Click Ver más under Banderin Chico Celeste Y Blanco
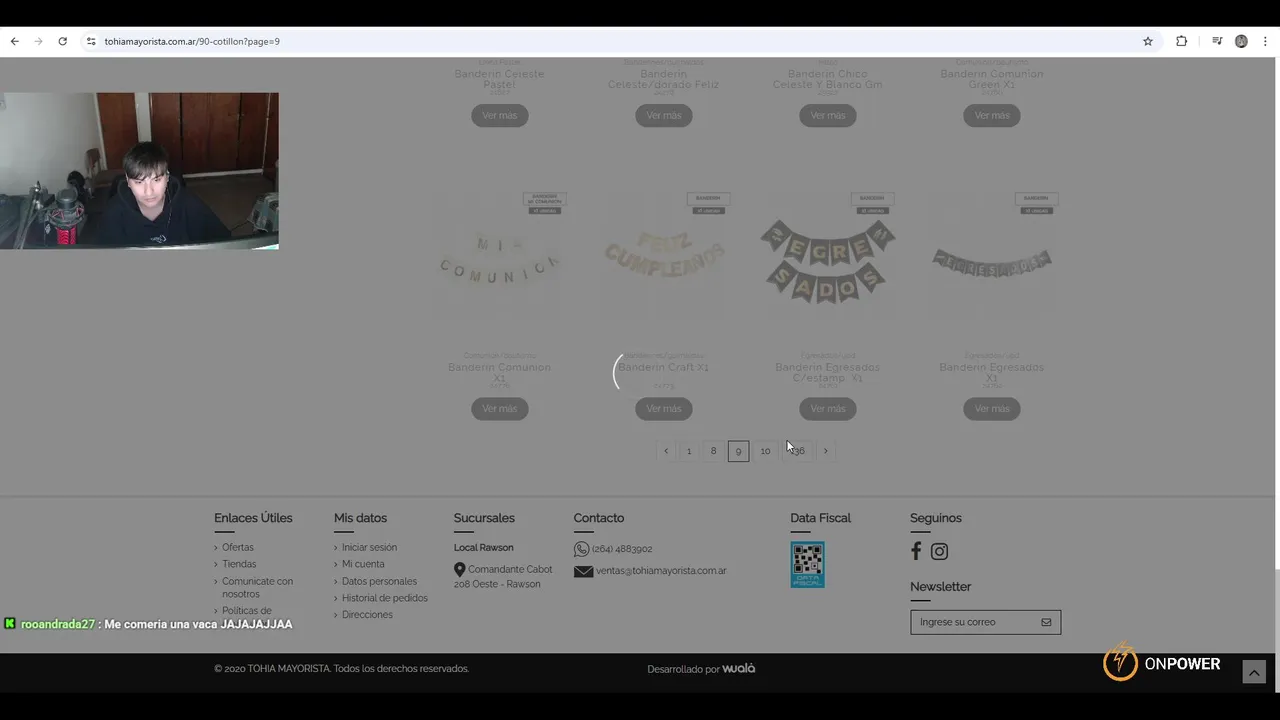Viewport: 1280px width, 720px height. pyautogui.click(x=828, y=115)
